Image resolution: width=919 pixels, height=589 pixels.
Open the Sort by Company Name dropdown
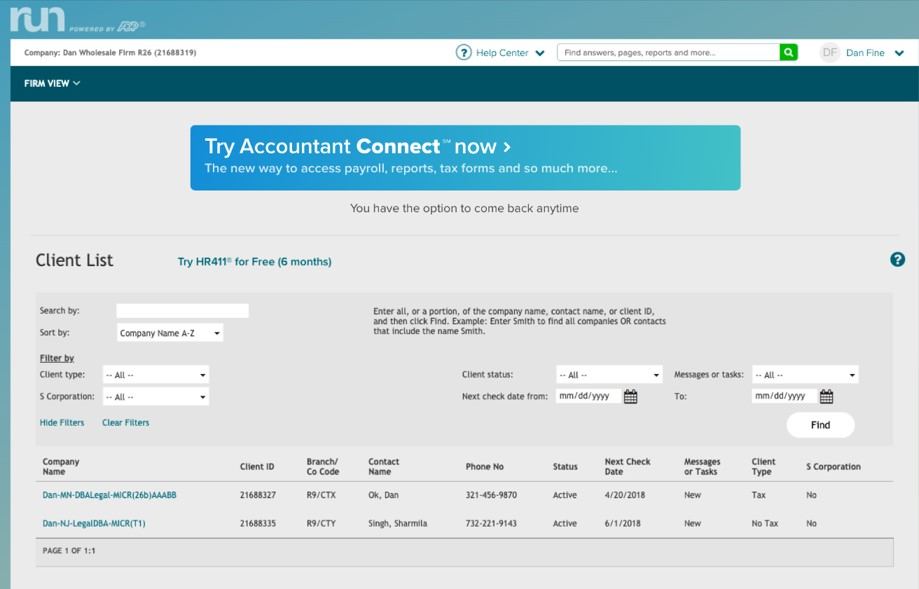point(170,333)
